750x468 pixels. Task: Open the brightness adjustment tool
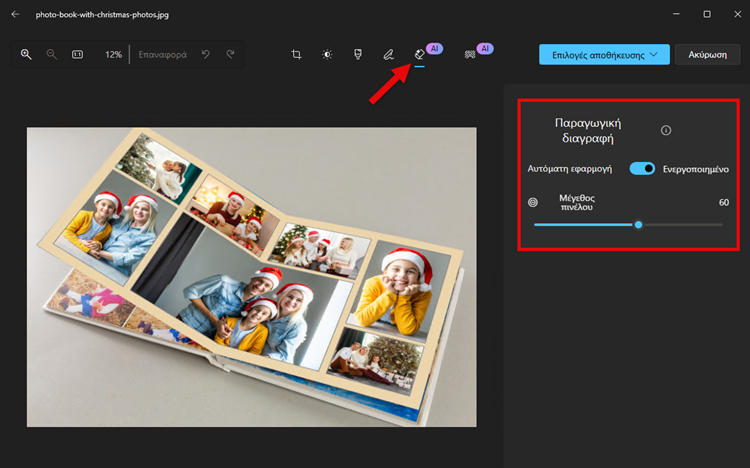coord(327,54)
